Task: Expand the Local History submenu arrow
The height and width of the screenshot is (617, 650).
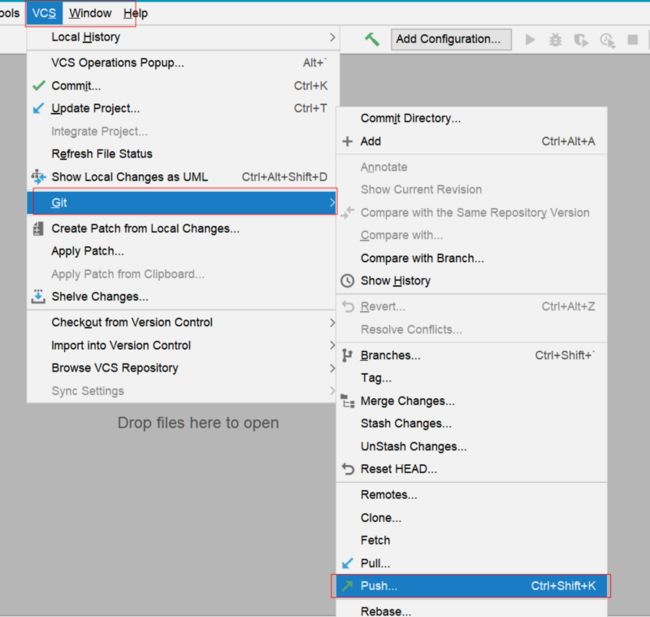Action: tap(332, 37)
